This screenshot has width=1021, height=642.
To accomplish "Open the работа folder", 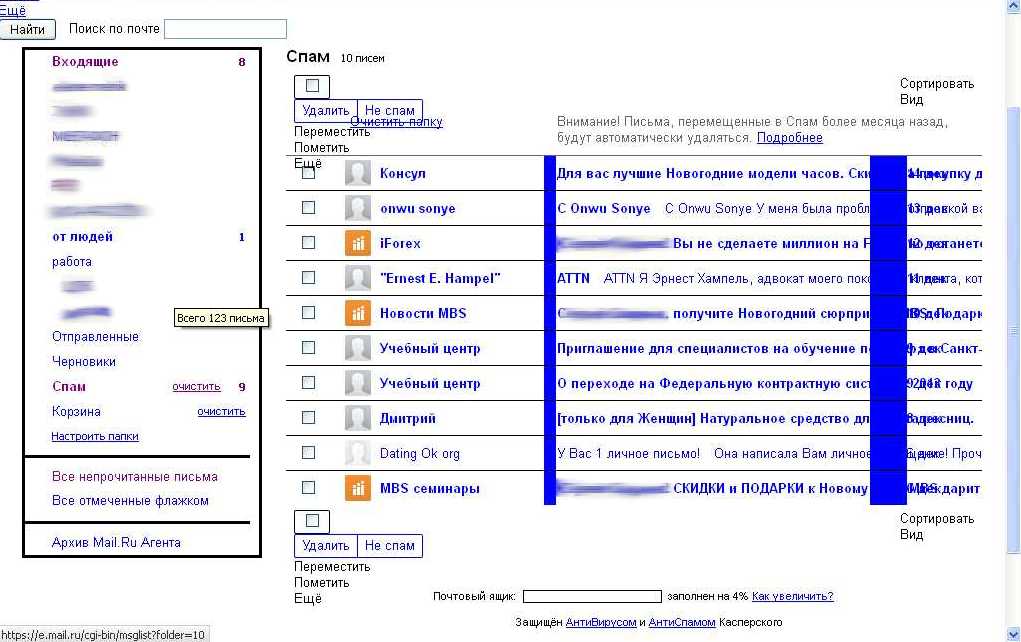I will [72, 262].
